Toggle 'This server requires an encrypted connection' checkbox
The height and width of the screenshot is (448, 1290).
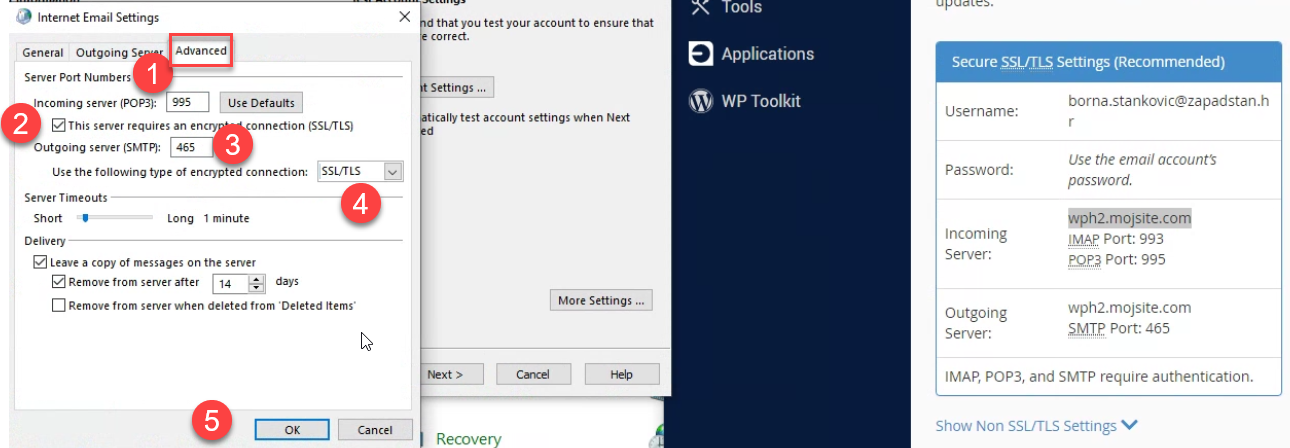click(59, 126)
